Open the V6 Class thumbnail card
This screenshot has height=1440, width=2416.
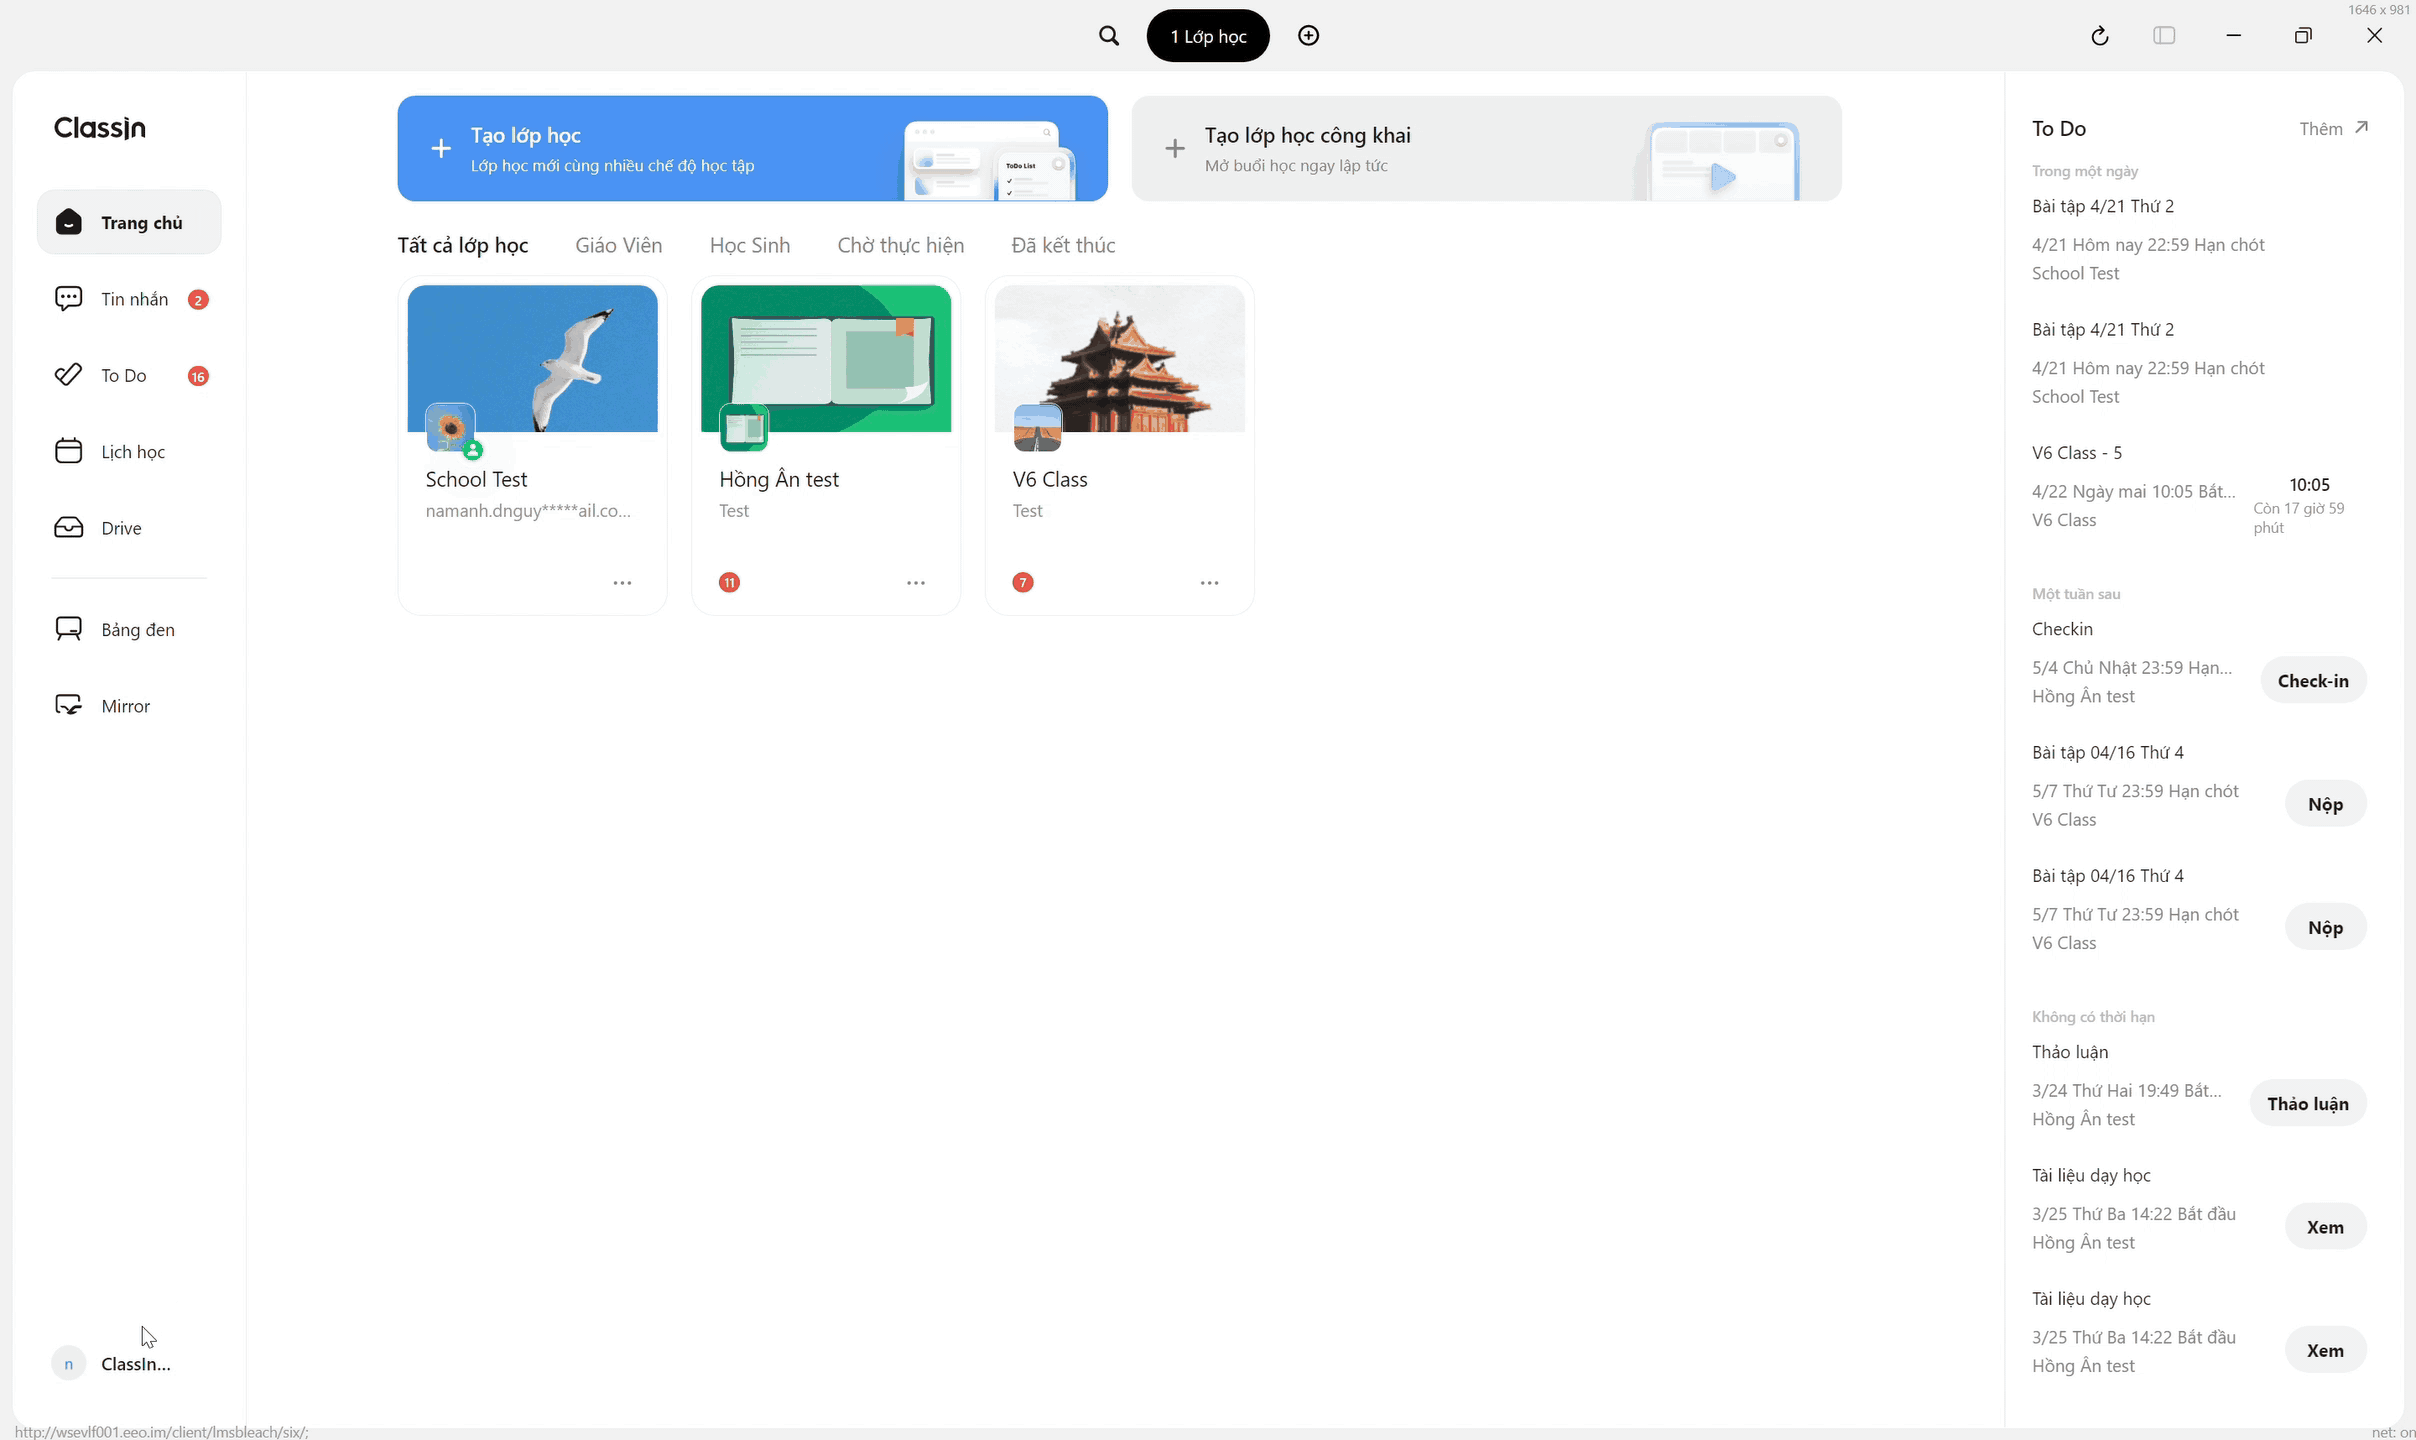(x=1119, y=360)
